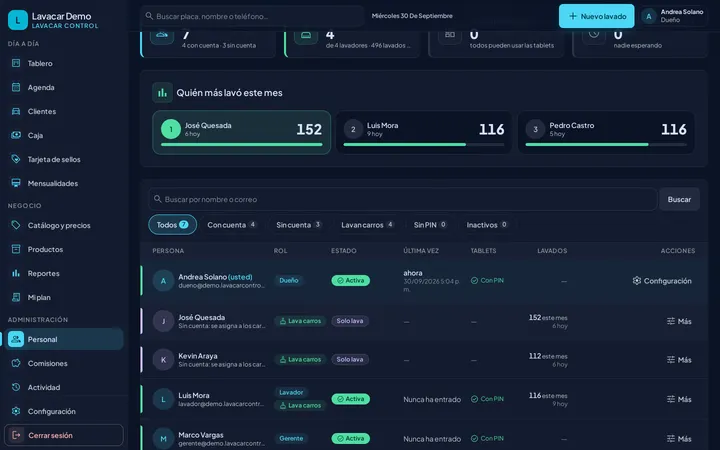Screen dimensions: 720x450
Task: Click Marco Vargas's M avatar
Action: pos(163,439)
